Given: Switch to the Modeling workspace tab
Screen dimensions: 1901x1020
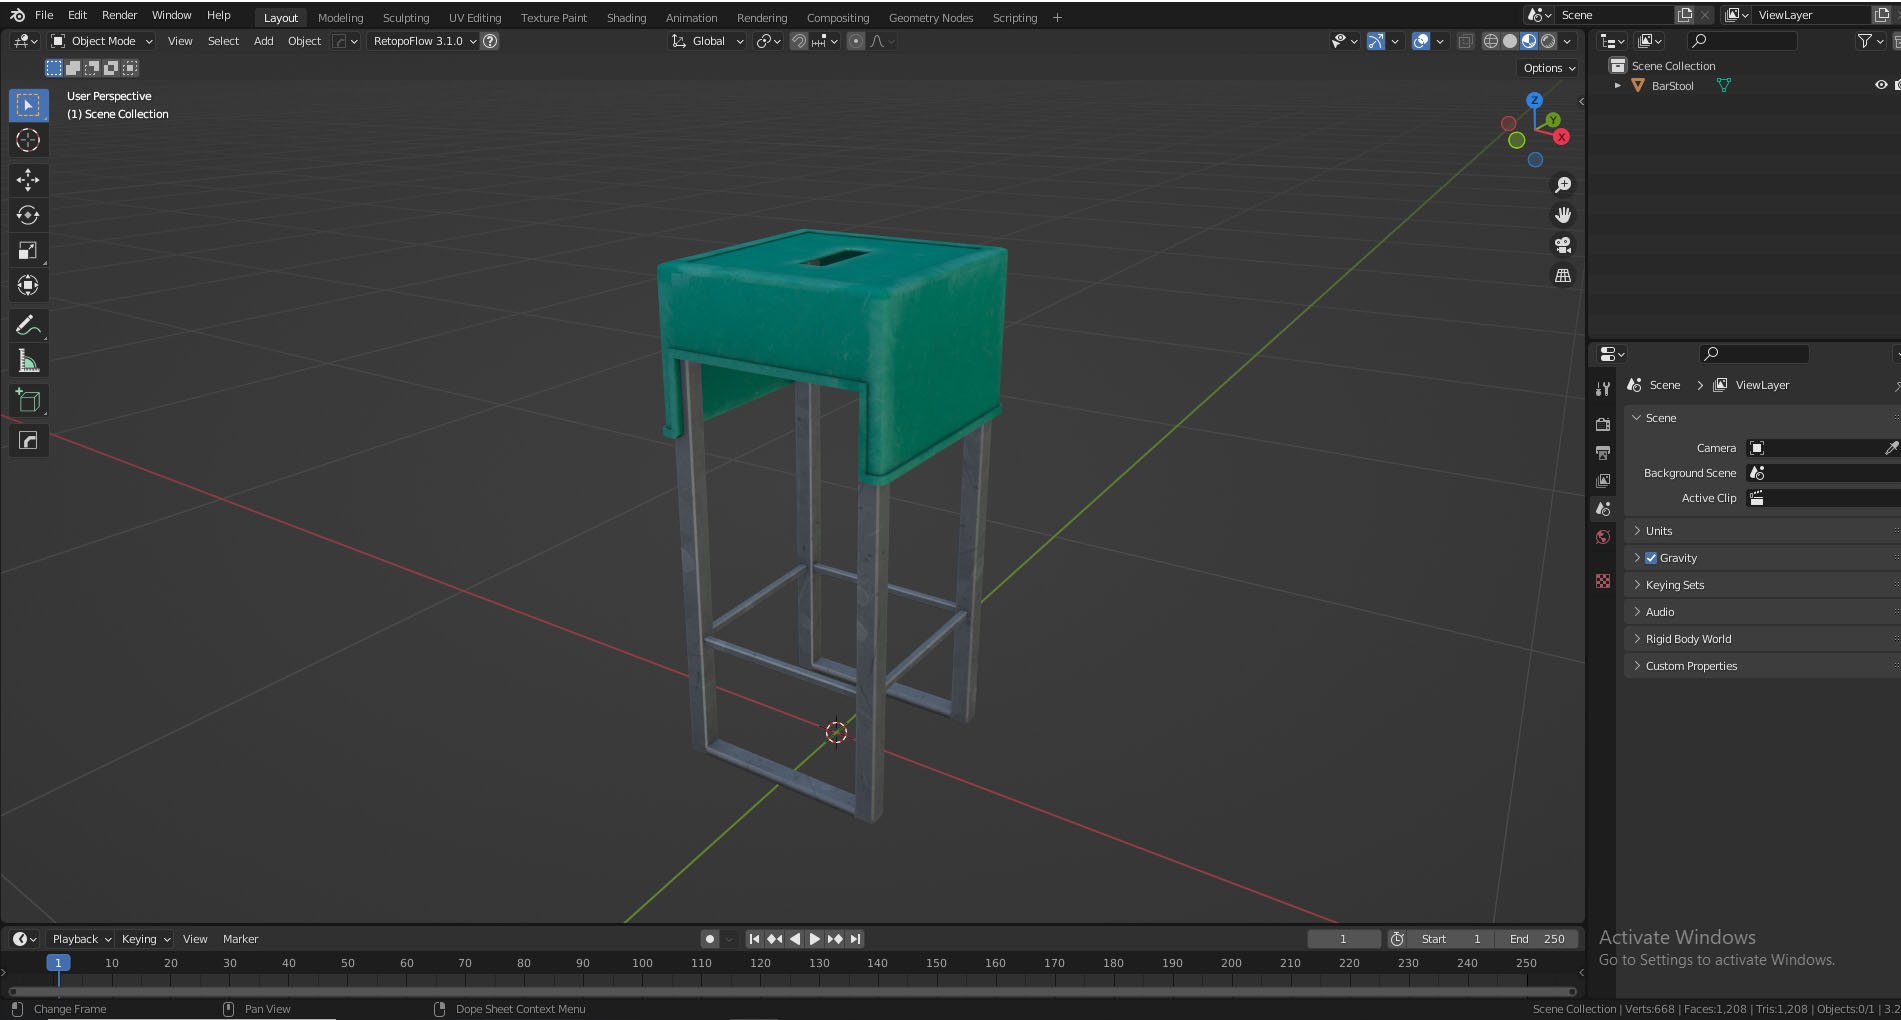Looking at the screenshot, I should click(x=340, y=18).
